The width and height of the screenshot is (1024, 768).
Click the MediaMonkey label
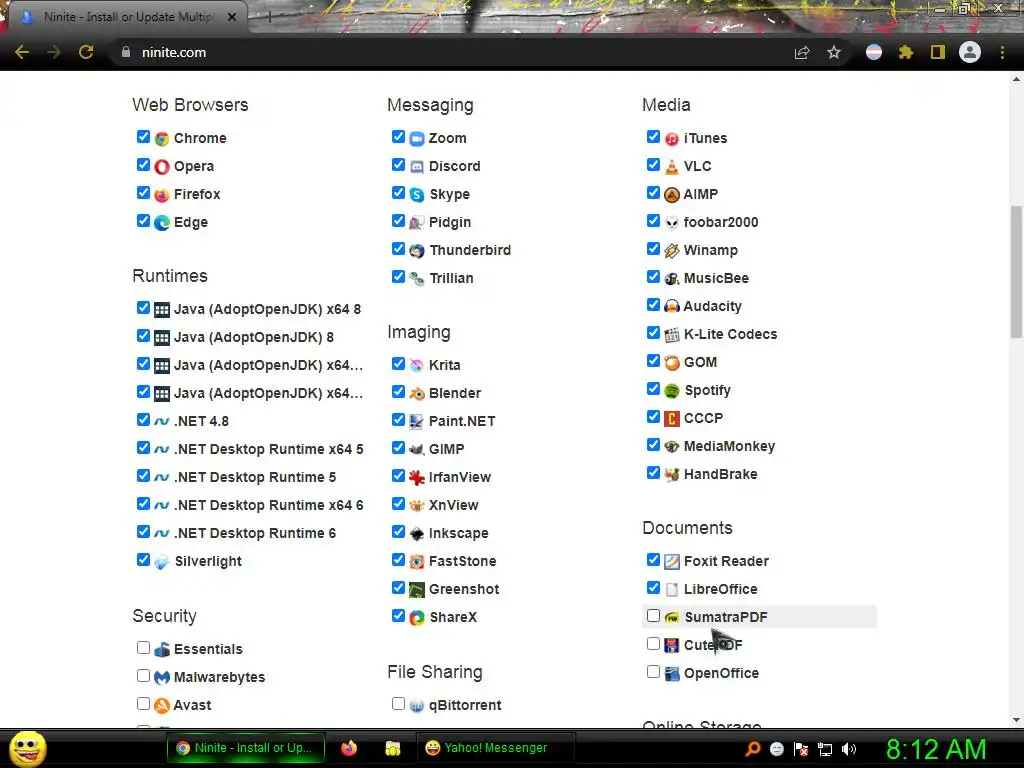point(729,447)
